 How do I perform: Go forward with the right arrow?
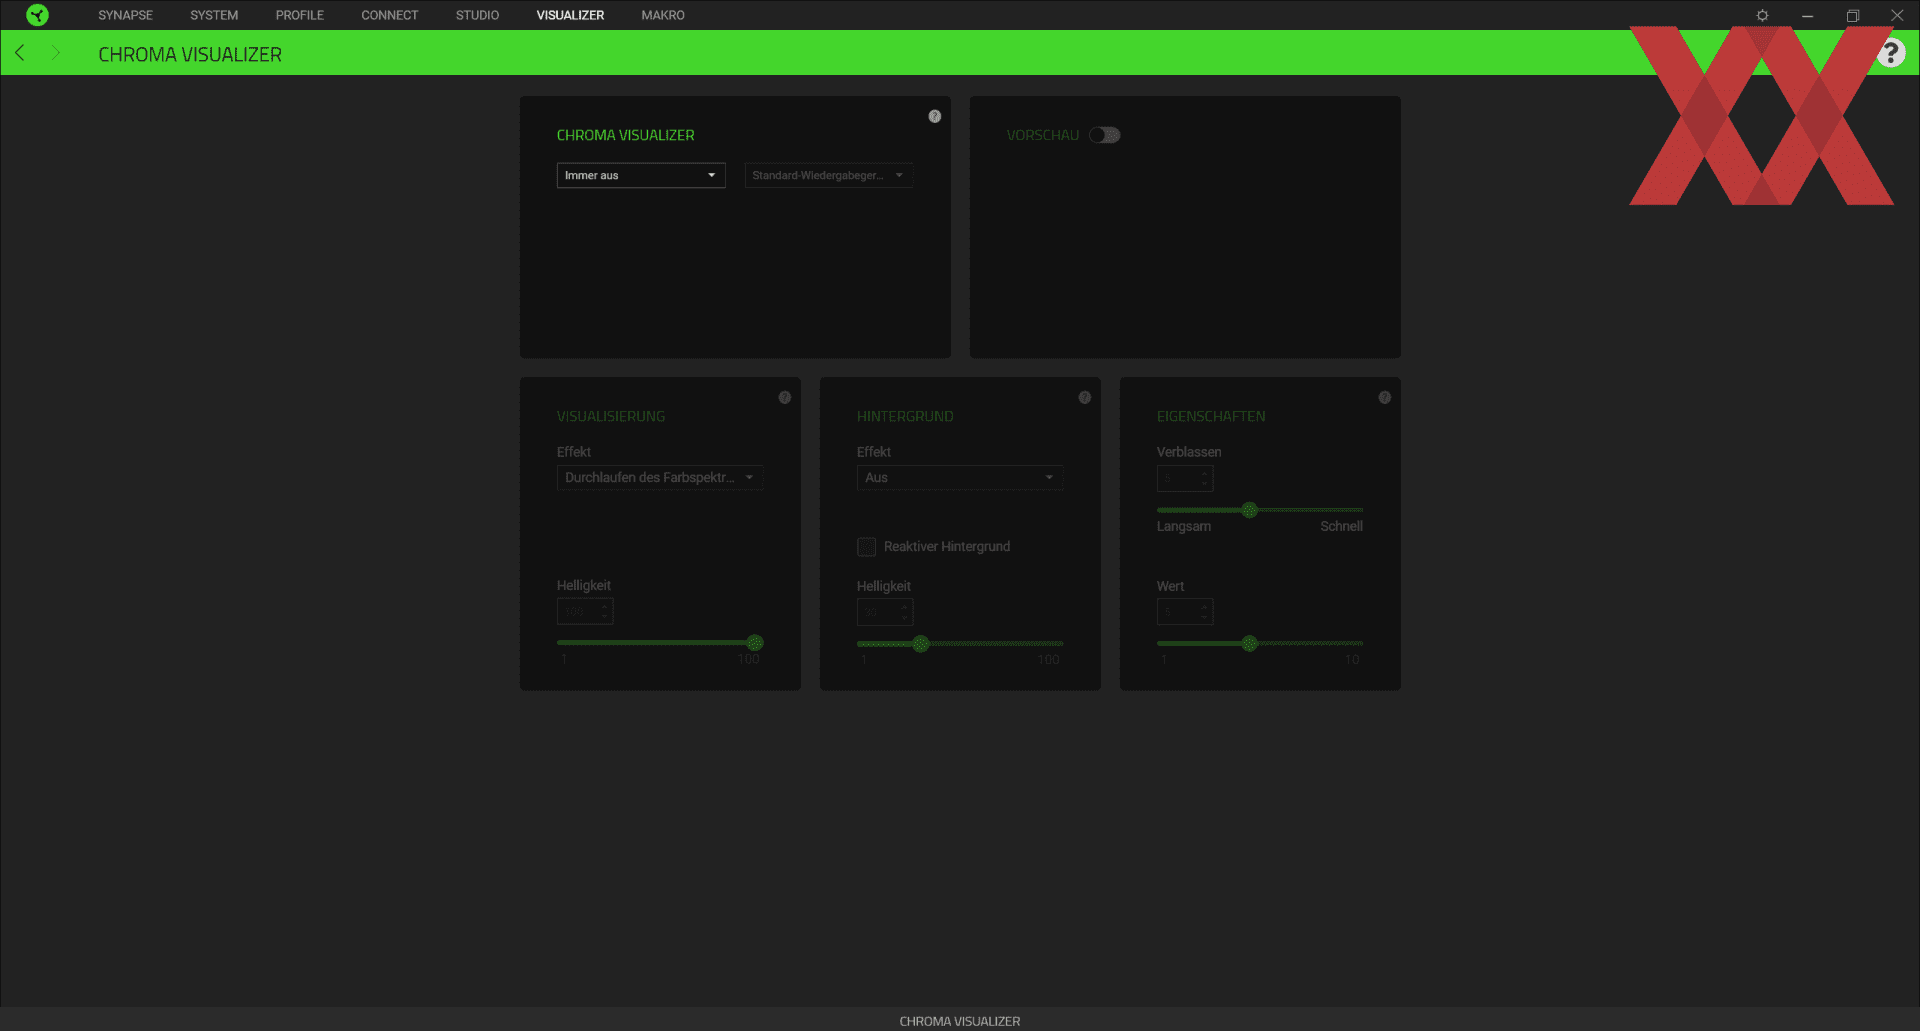(56, 53)
